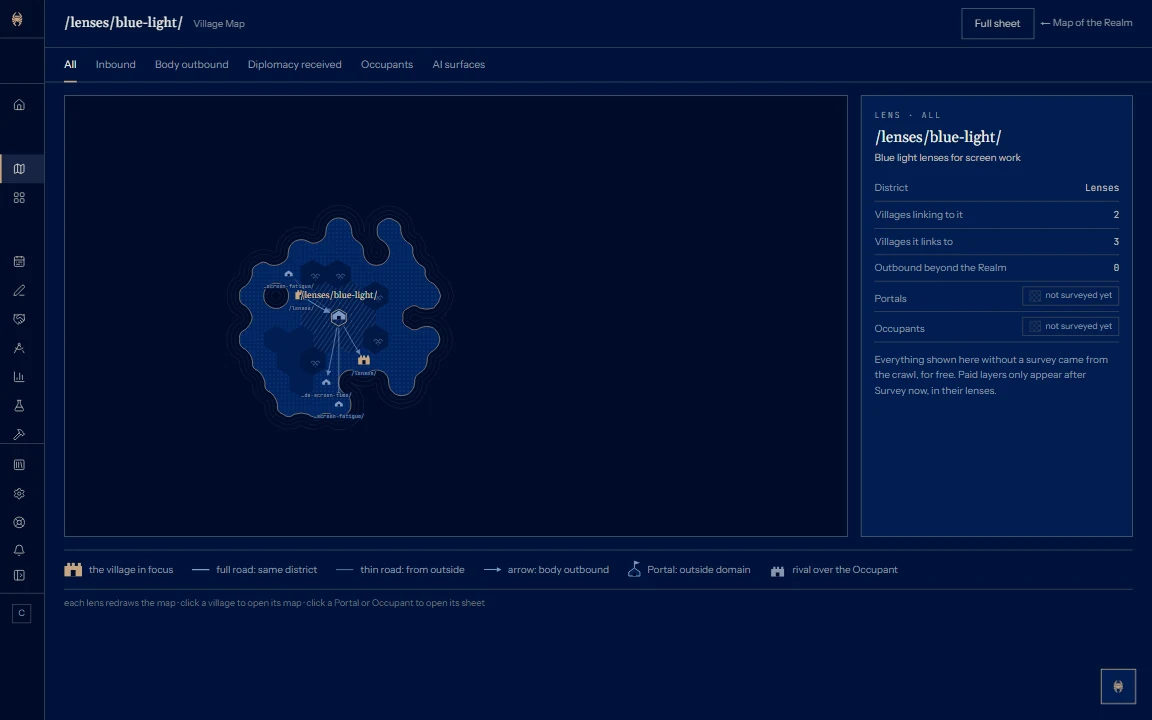The height and width of the screenshot is (720, 1152).
Task: Go back via Map of the Realm link
Action: 1086,23
